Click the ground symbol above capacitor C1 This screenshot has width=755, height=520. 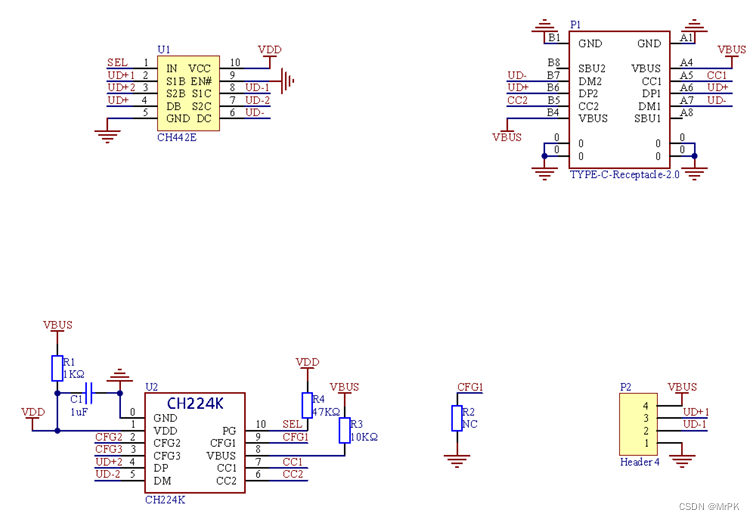pyautogui.click(x=119, y=375)
